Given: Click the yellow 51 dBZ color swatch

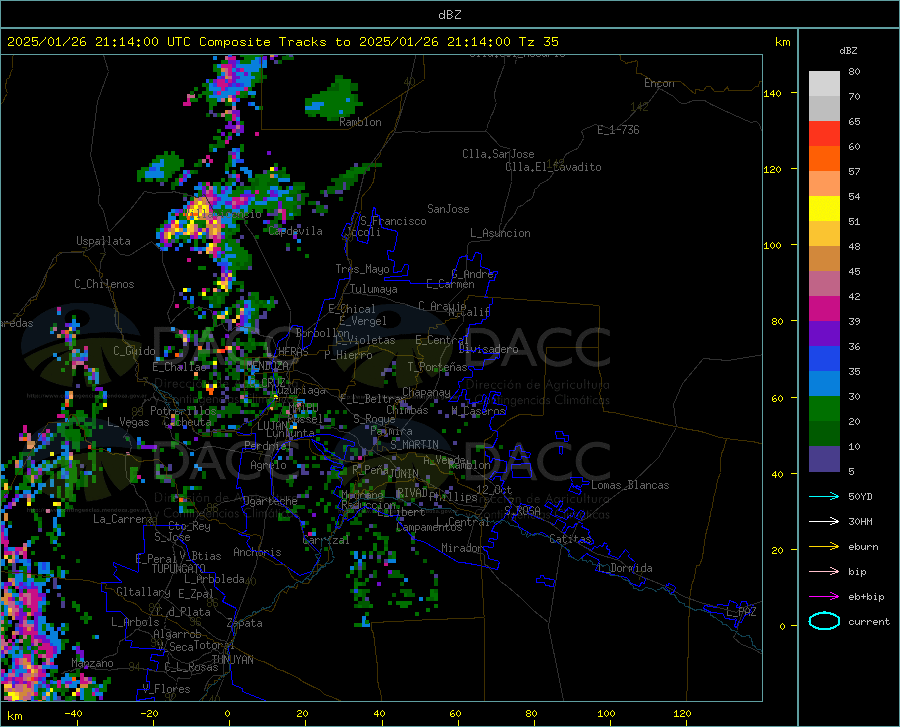Looking at the screenshot, I should [x=824, y=208].
